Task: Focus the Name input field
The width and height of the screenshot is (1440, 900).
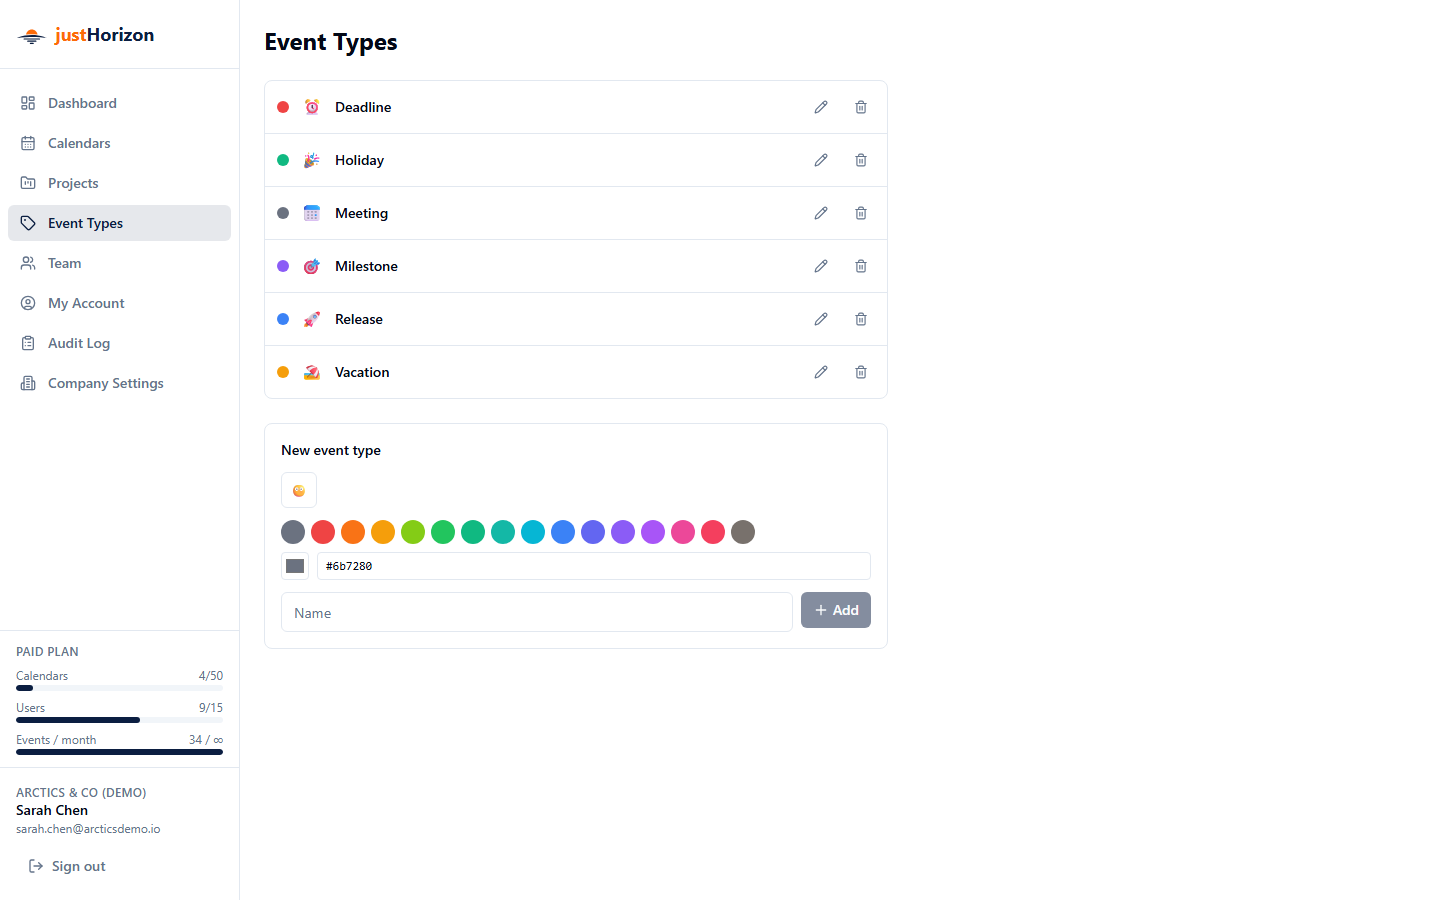Action: [x=537, y=612]
